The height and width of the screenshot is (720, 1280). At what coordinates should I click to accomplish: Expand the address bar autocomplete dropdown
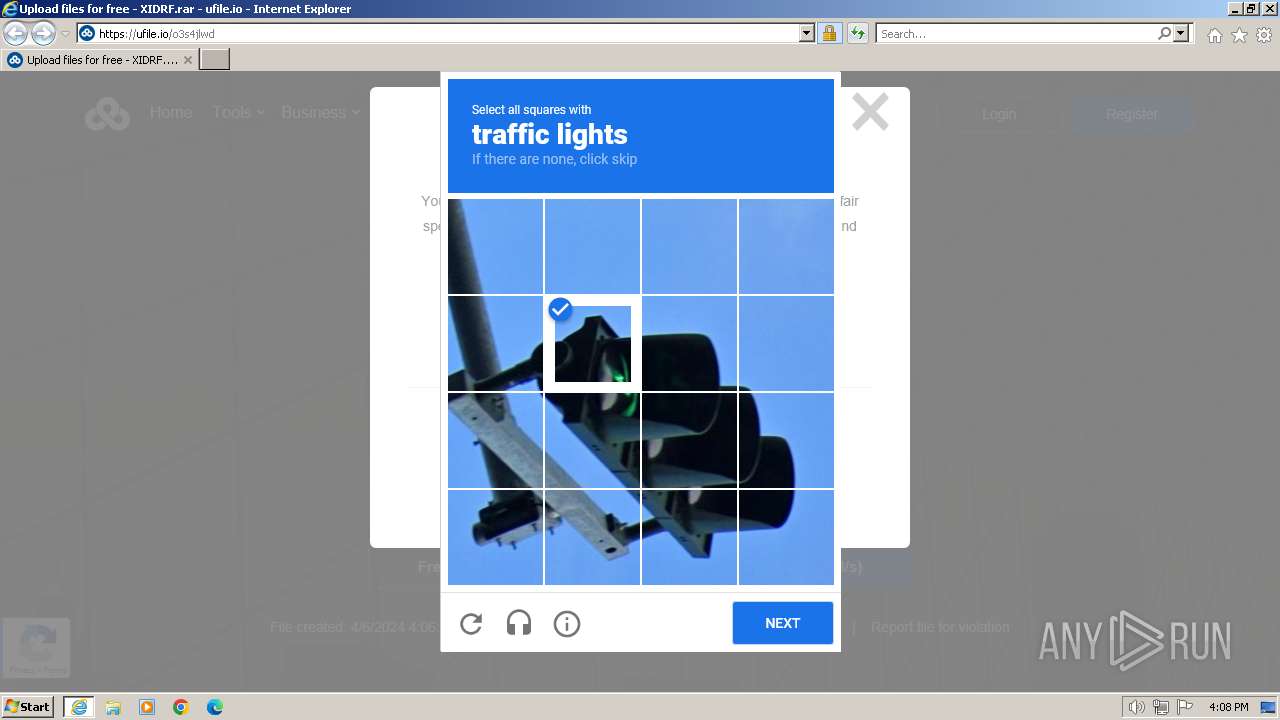807,33
